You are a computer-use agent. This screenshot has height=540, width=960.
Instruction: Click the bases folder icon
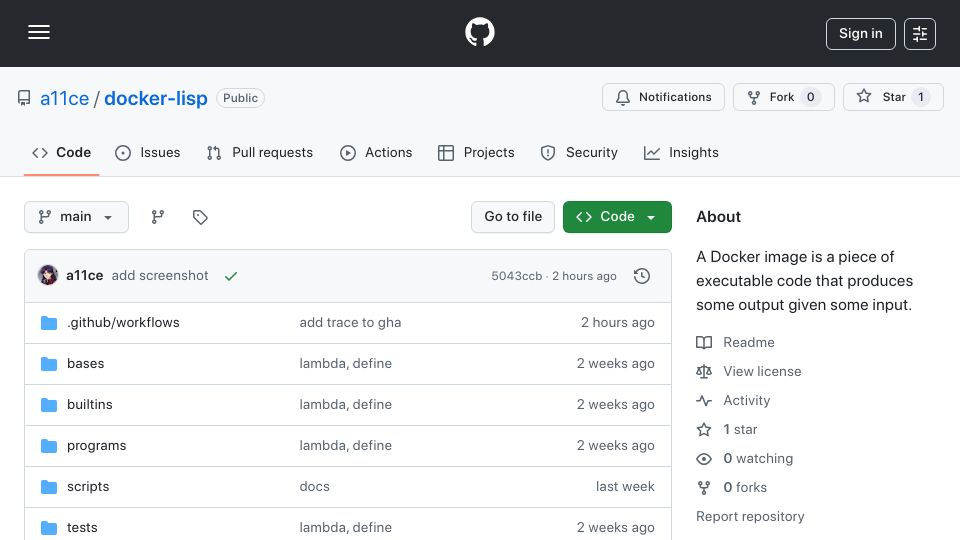tap(49, 364)
